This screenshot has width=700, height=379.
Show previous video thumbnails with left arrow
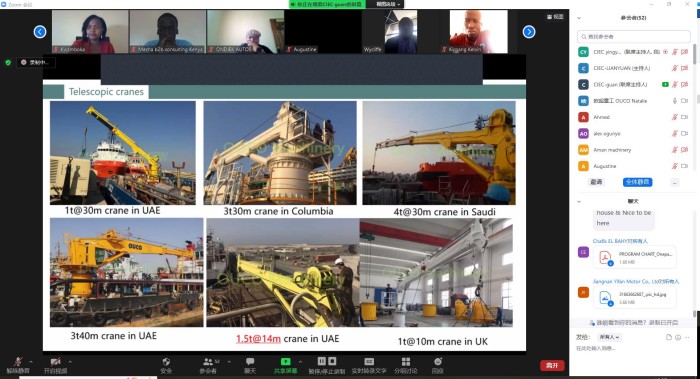[40, 32]
